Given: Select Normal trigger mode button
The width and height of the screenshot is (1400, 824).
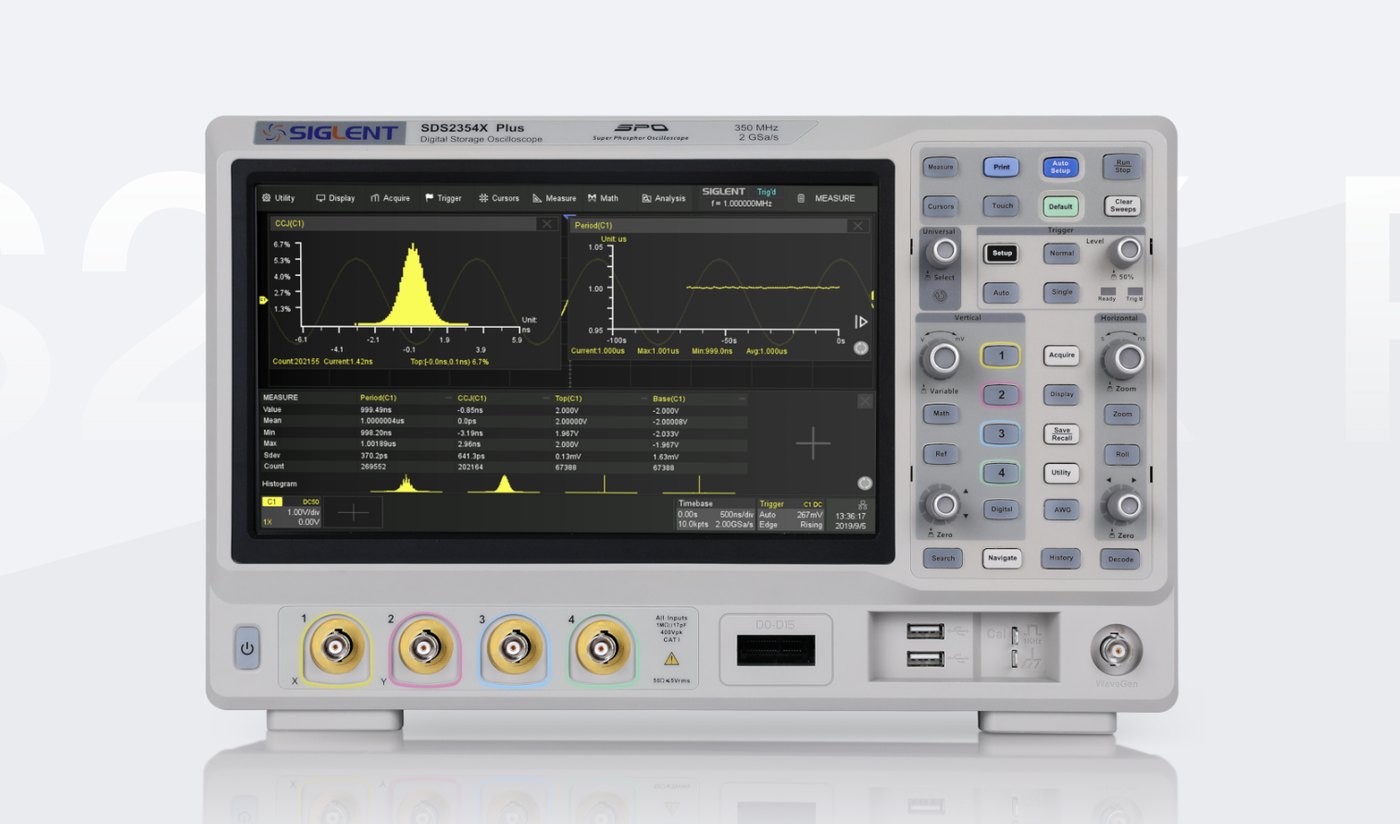Looking at the screenshot, I should click(x=1061, y=253).
